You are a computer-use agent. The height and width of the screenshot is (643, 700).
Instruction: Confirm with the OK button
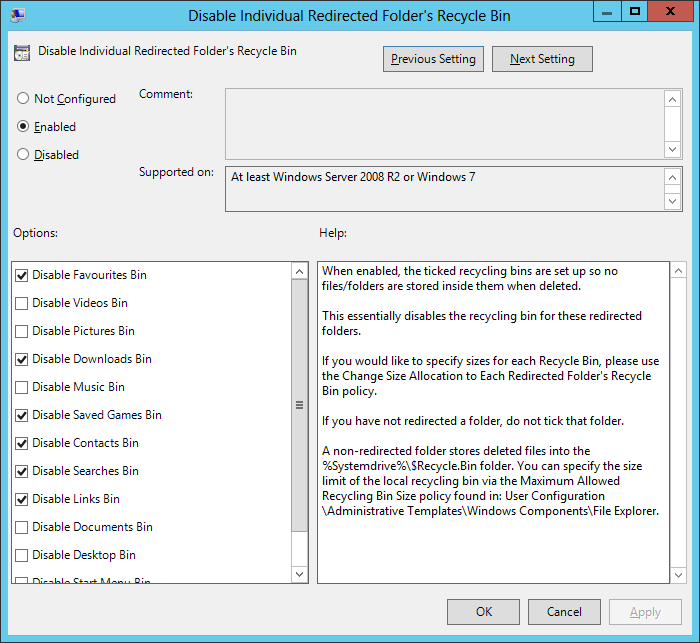[x=483, y=612]
